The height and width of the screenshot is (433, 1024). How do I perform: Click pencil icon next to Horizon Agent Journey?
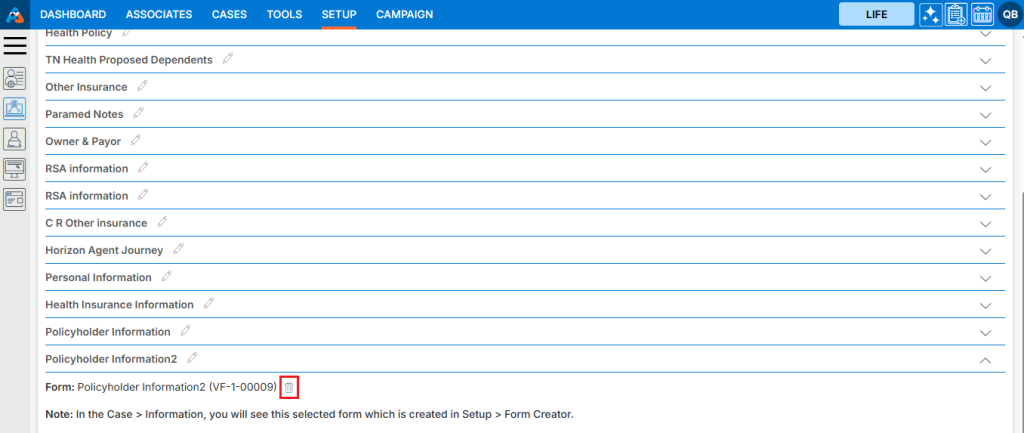179,249
